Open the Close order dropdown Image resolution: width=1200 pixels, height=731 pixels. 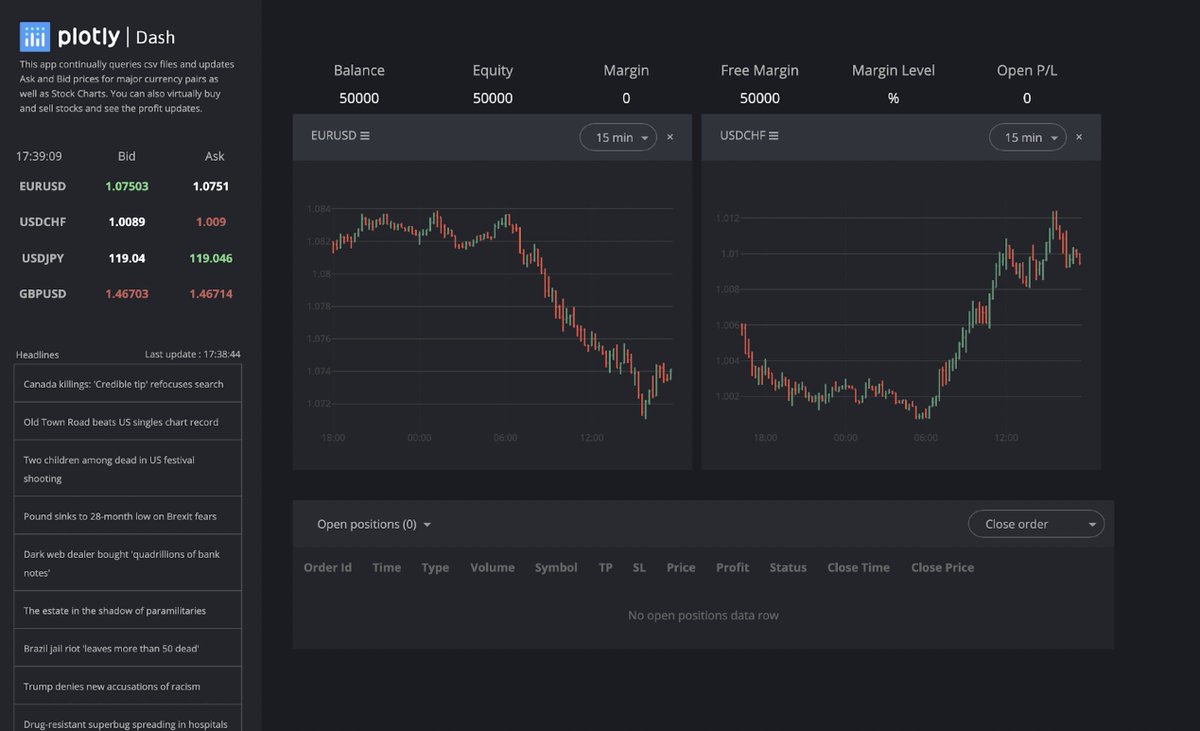tap(1036, 523)
